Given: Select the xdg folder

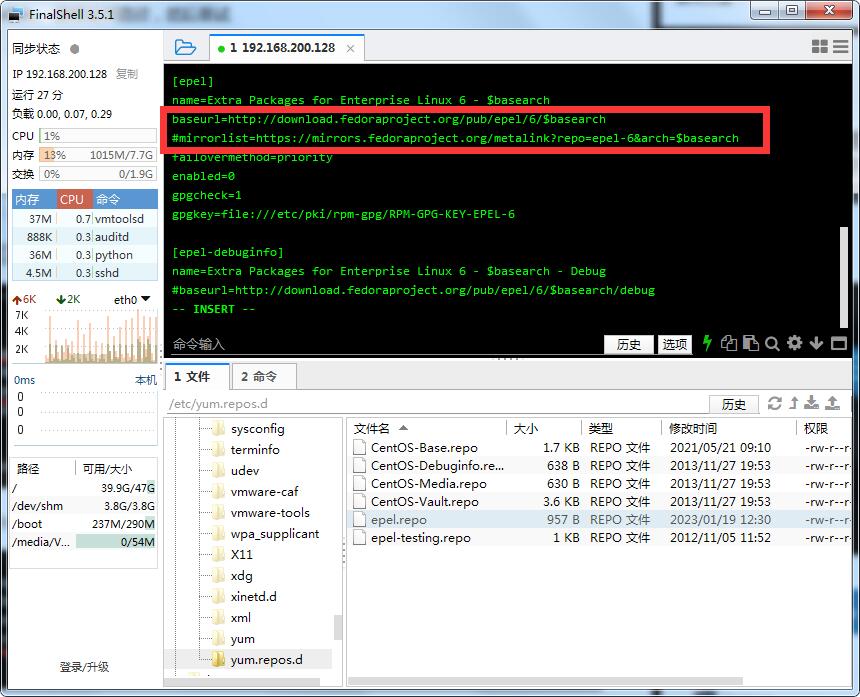Looking at the screenshot, I should click(241, 576).
